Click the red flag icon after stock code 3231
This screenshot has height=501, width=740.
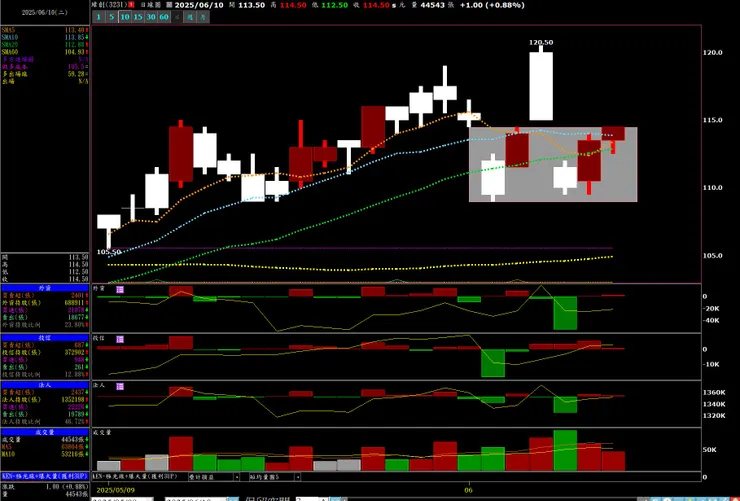(132, 5)
